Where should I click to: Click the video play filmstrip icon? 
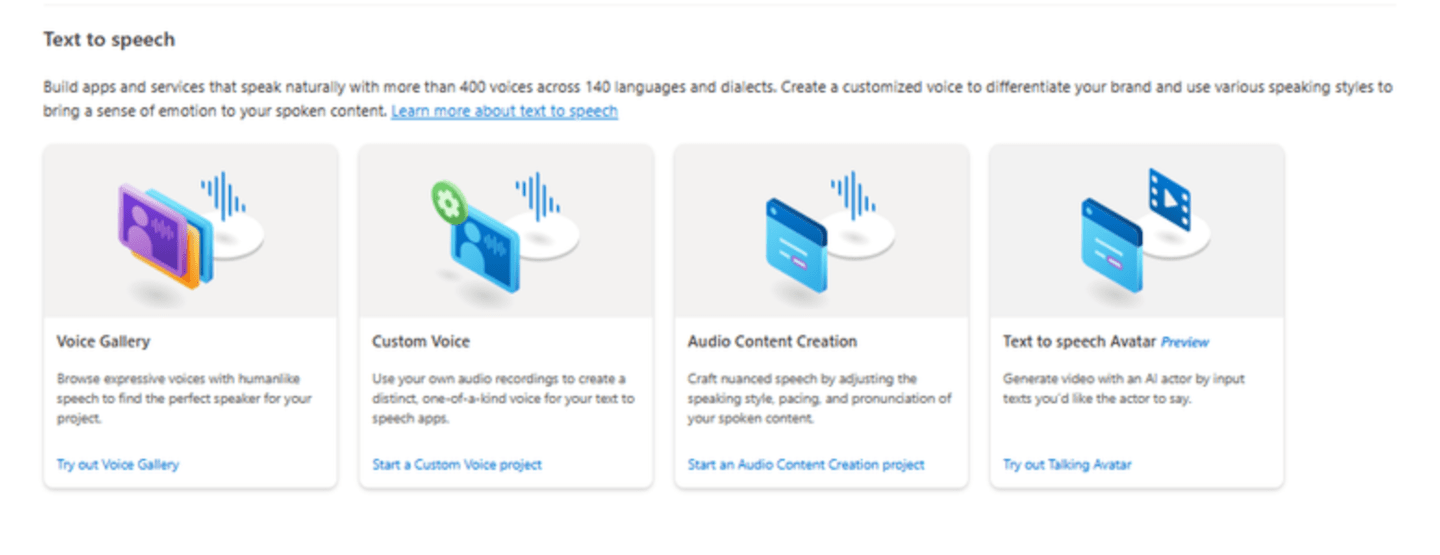[1168, 196]
